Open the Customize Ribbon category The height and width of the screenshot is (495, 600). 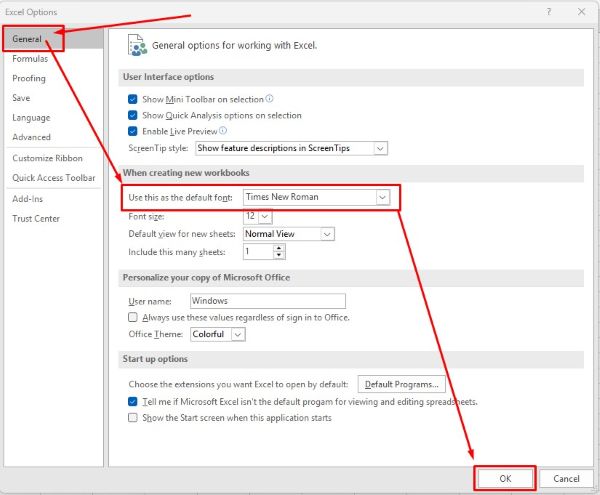click(x=47, y=158)
